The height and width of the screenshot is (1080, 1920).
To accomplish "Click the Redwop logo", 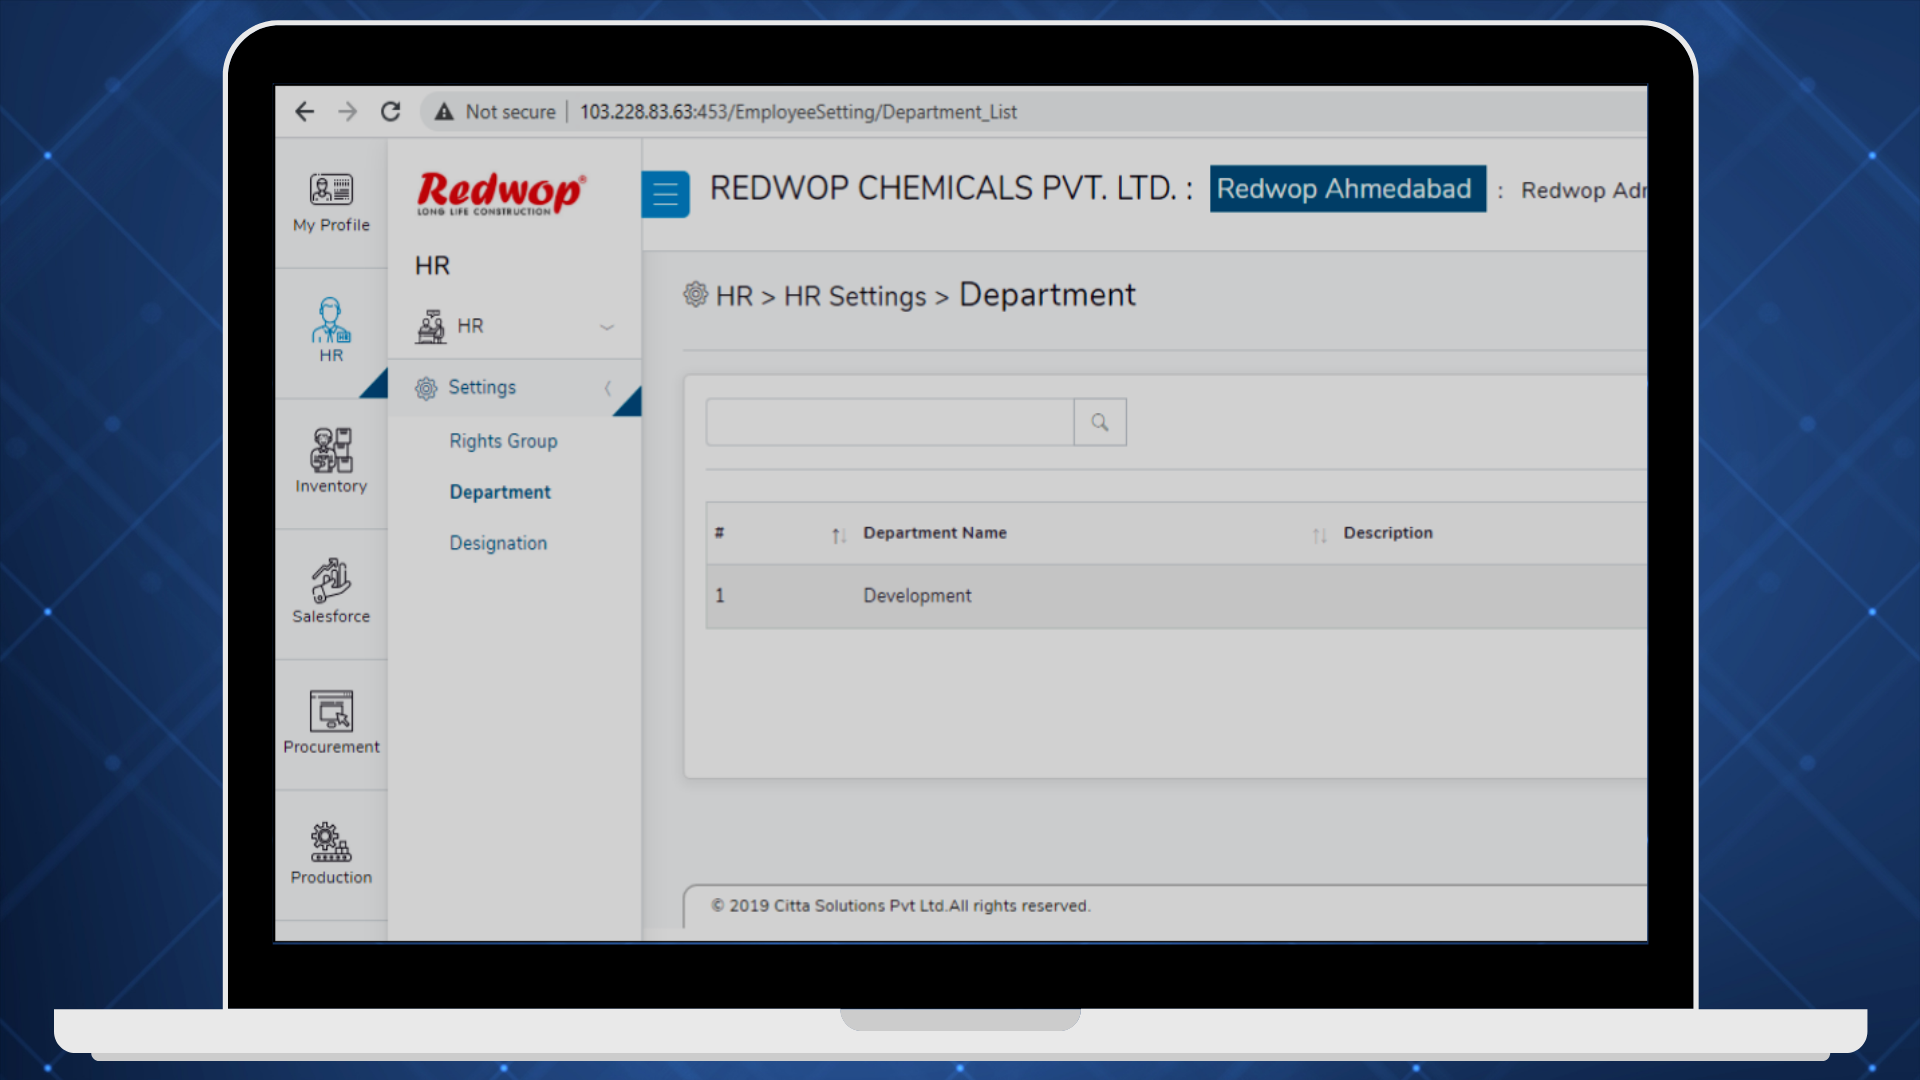I will (501, 192).
